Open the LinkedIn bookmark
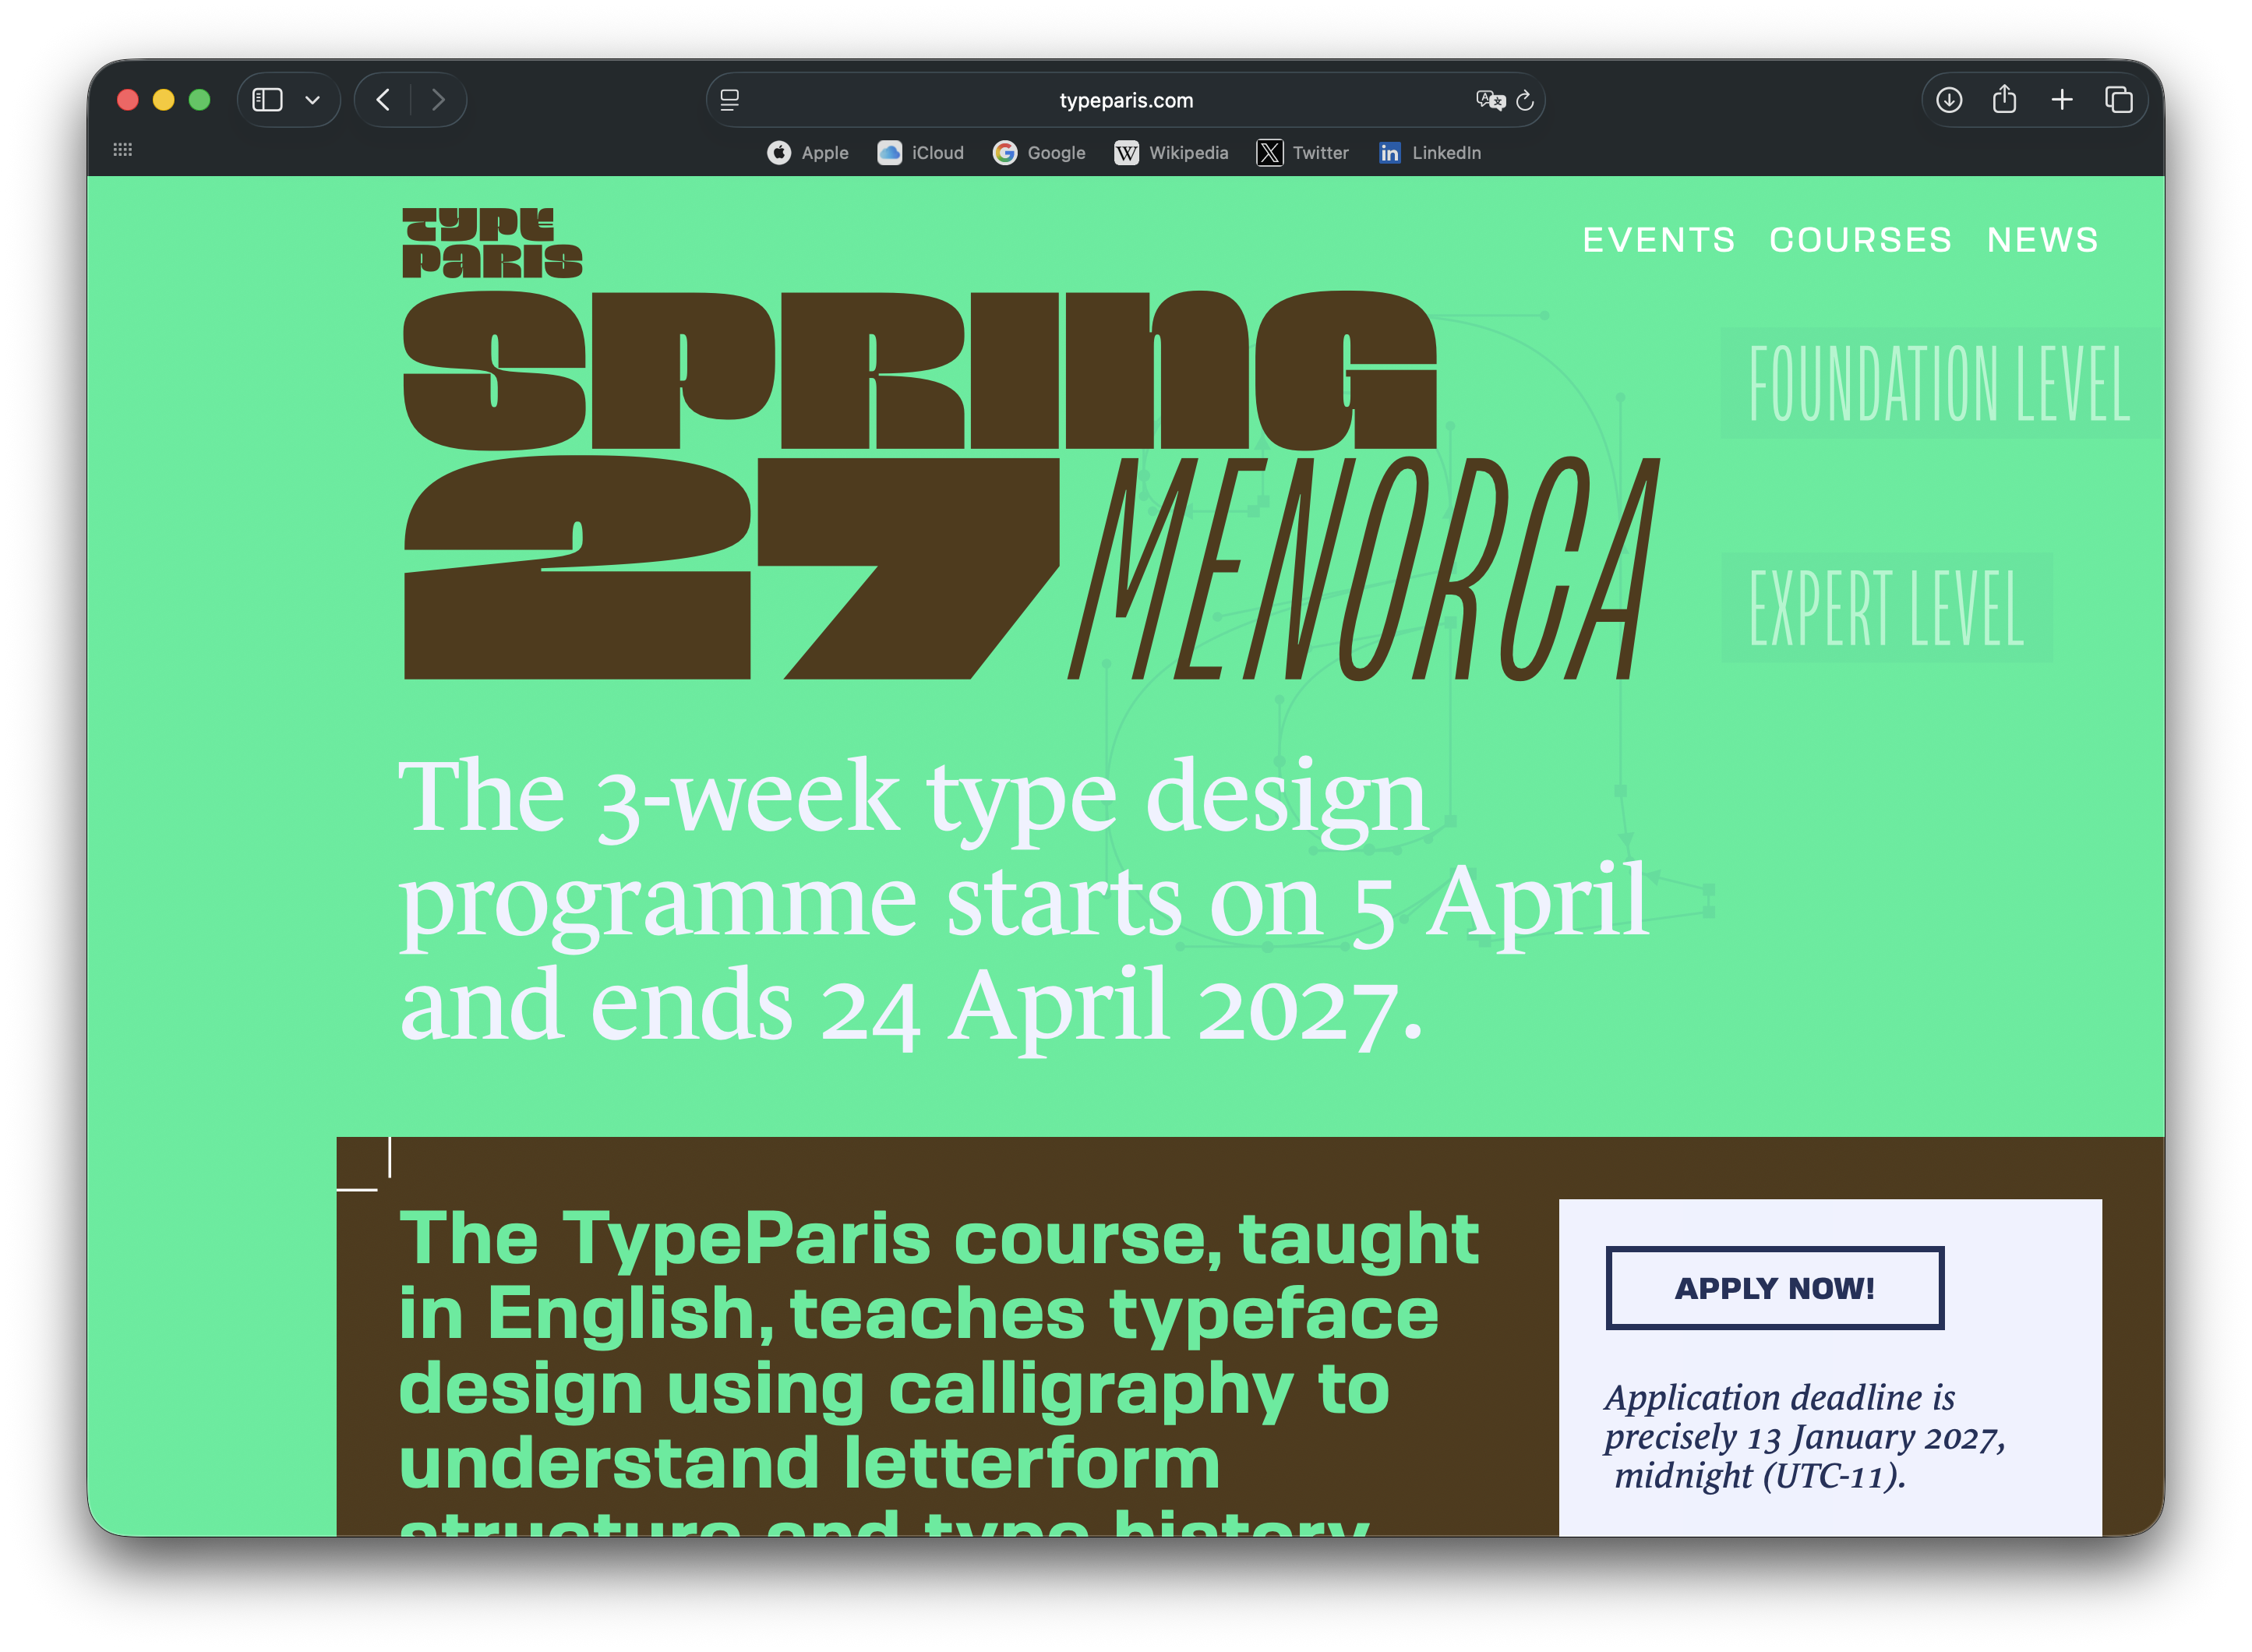 click(1430, 153)
